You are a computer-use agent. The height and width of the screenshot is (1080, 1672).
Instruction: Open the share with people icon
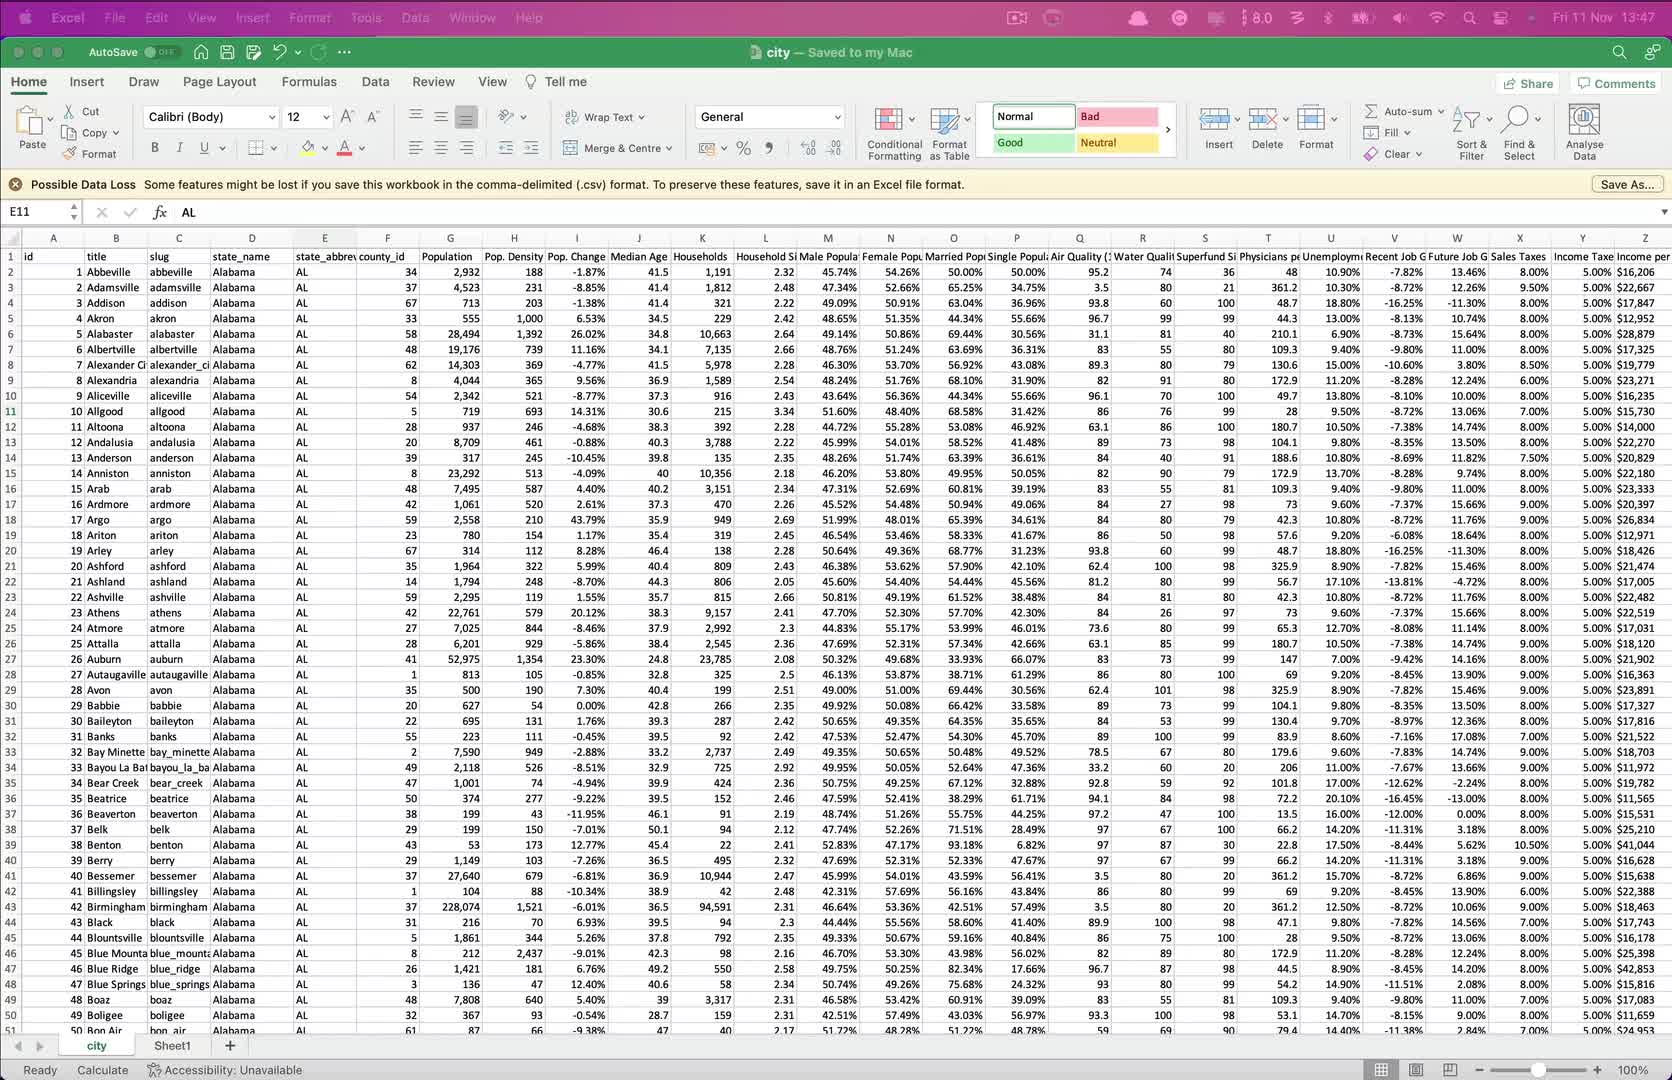pos(1652,52)
